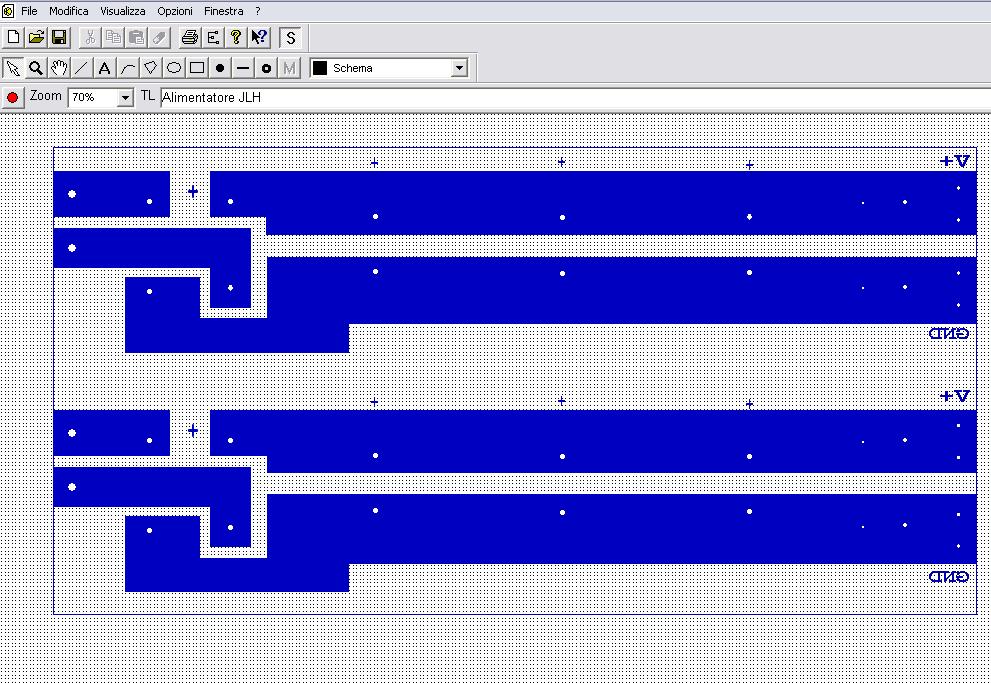Click the upper mirrored +V label

(954, 161)
